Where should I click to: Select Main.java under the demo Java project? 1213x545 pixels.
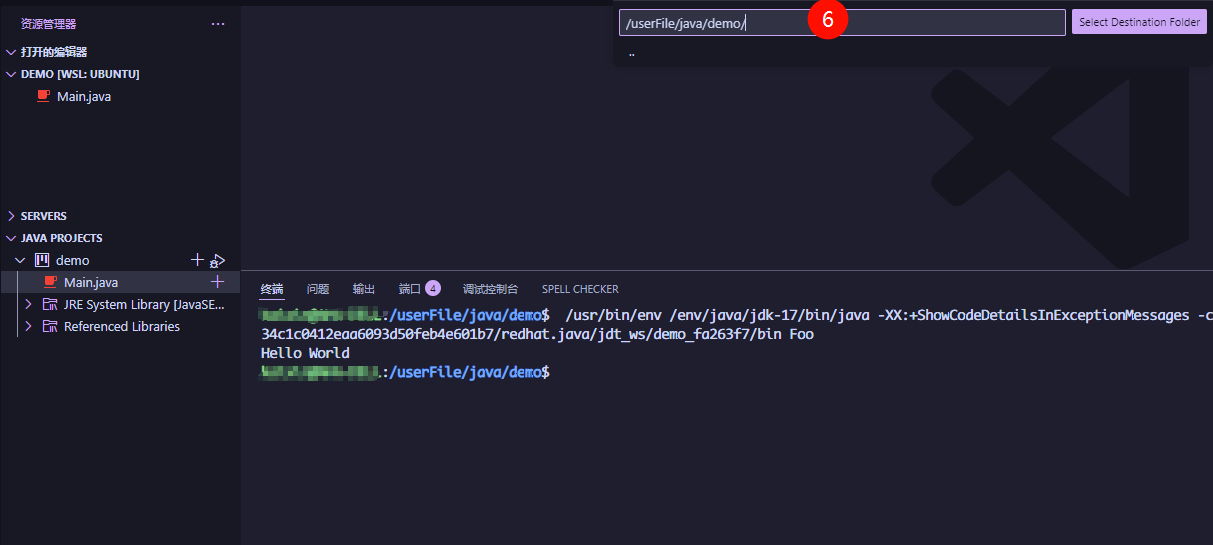point(91,283)
